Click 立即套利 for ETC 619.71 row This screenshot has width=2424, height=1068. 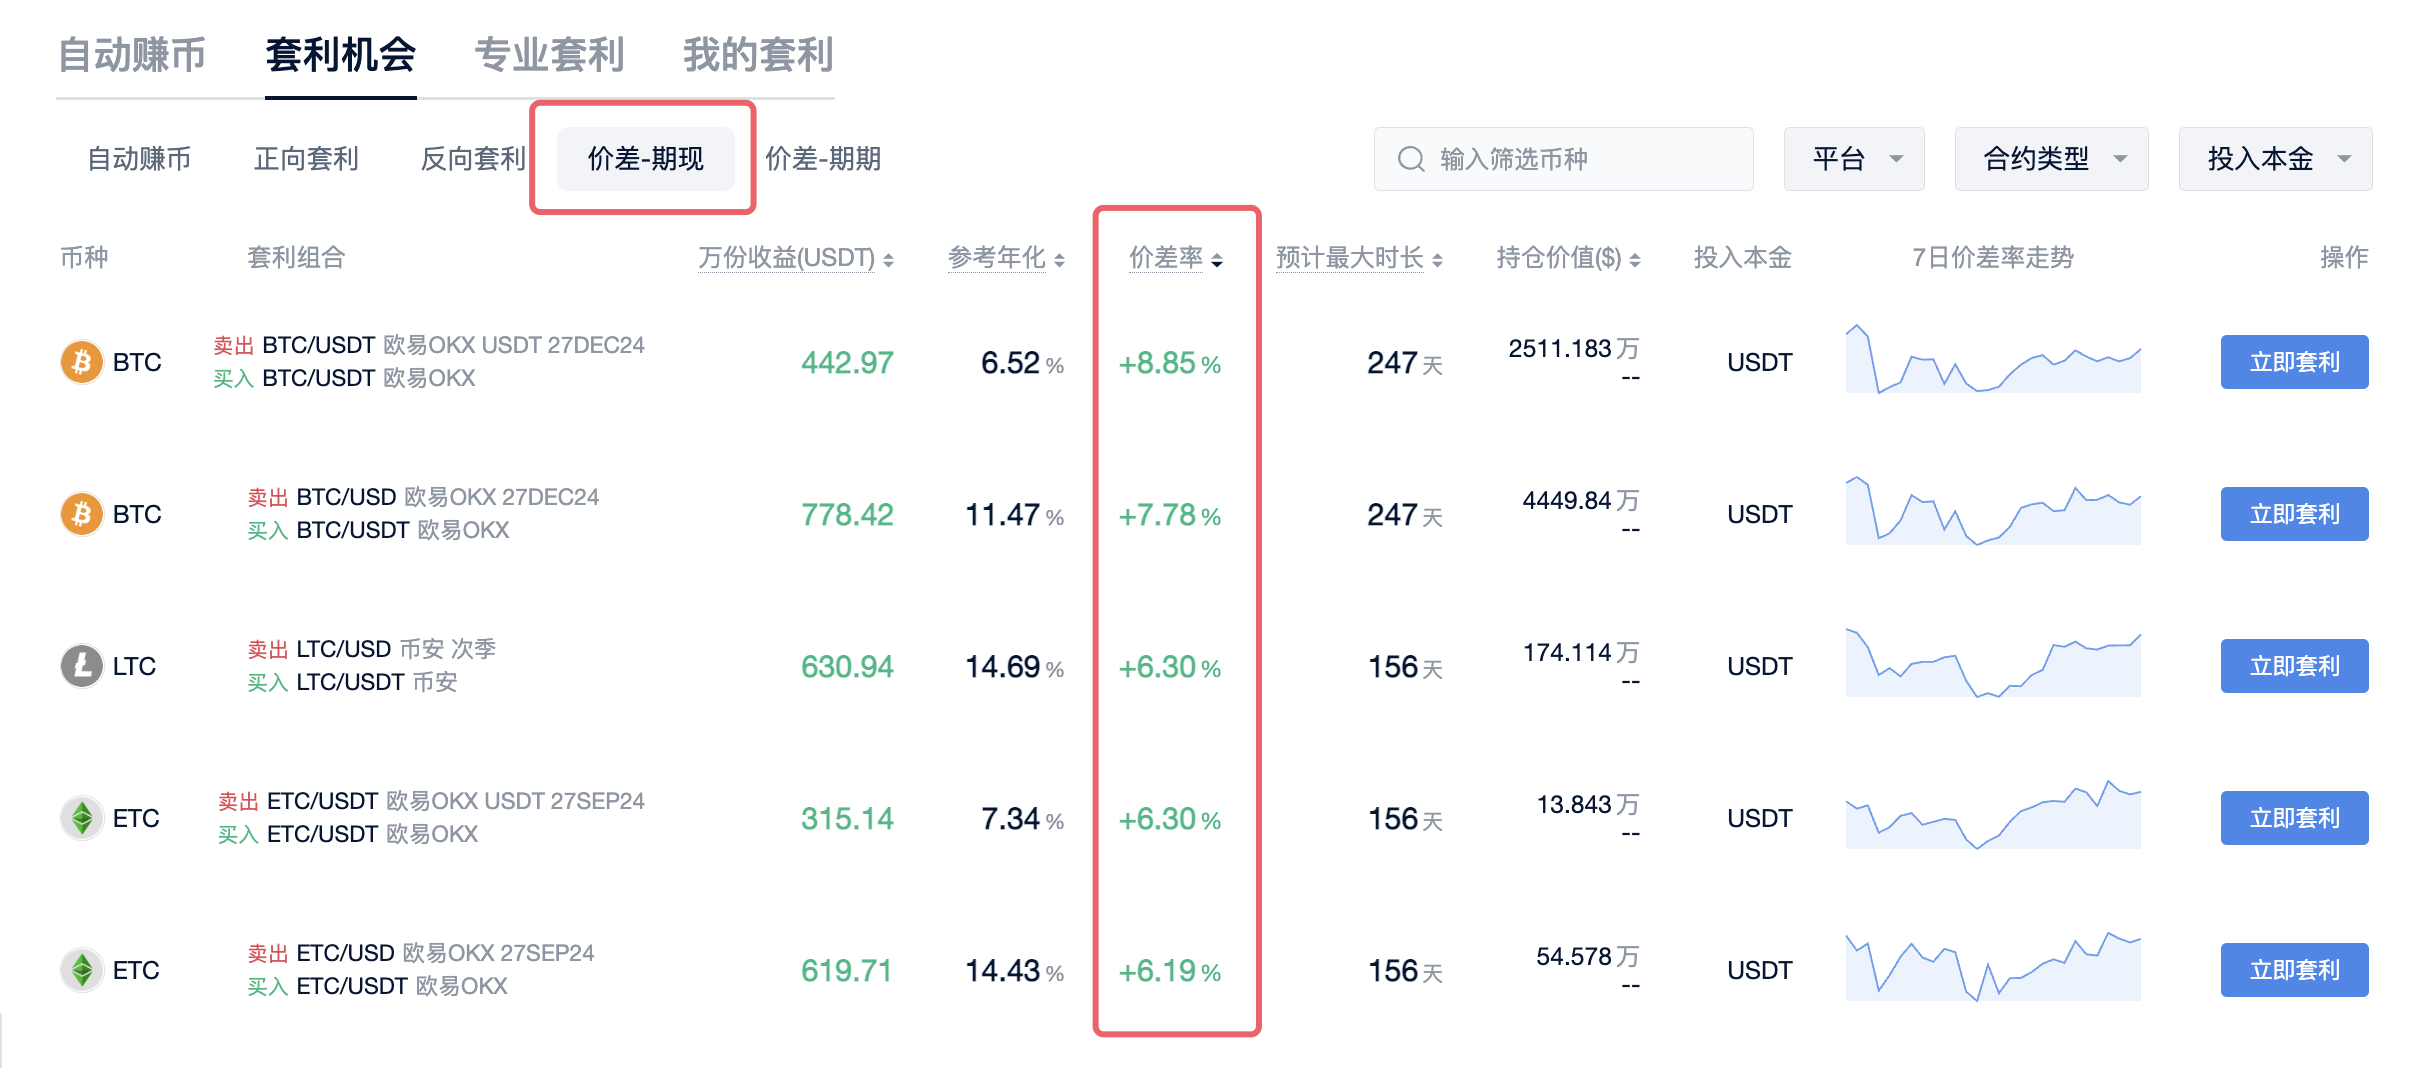coord(2295,970)
